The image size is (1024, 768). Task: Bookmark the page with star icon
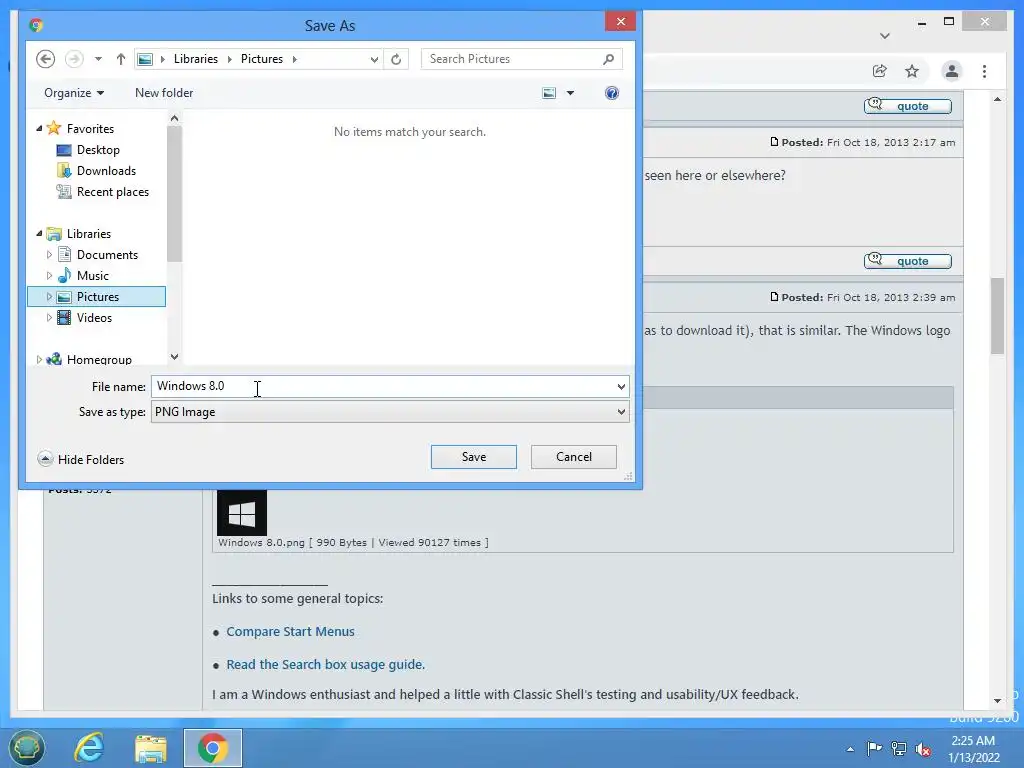[912, 71]
